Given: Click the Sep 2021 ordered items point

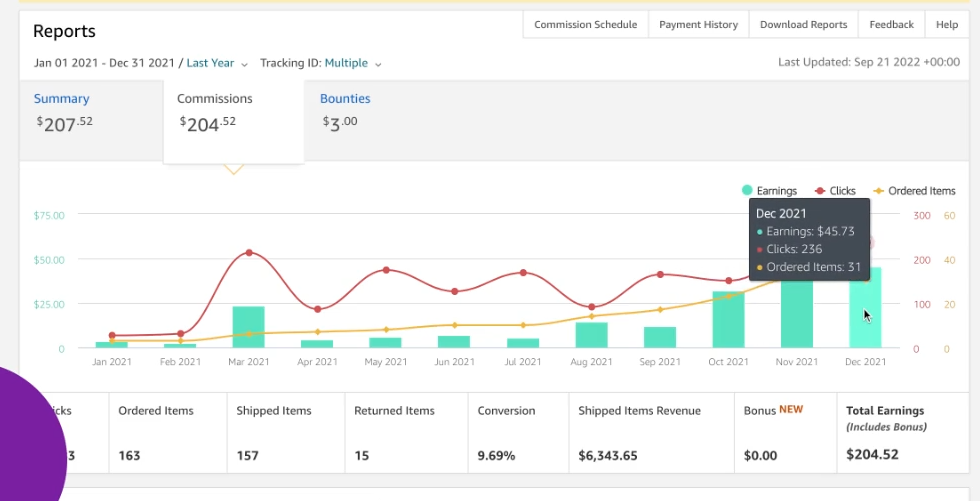Looking at the screenshot, I should click(660, 310).
